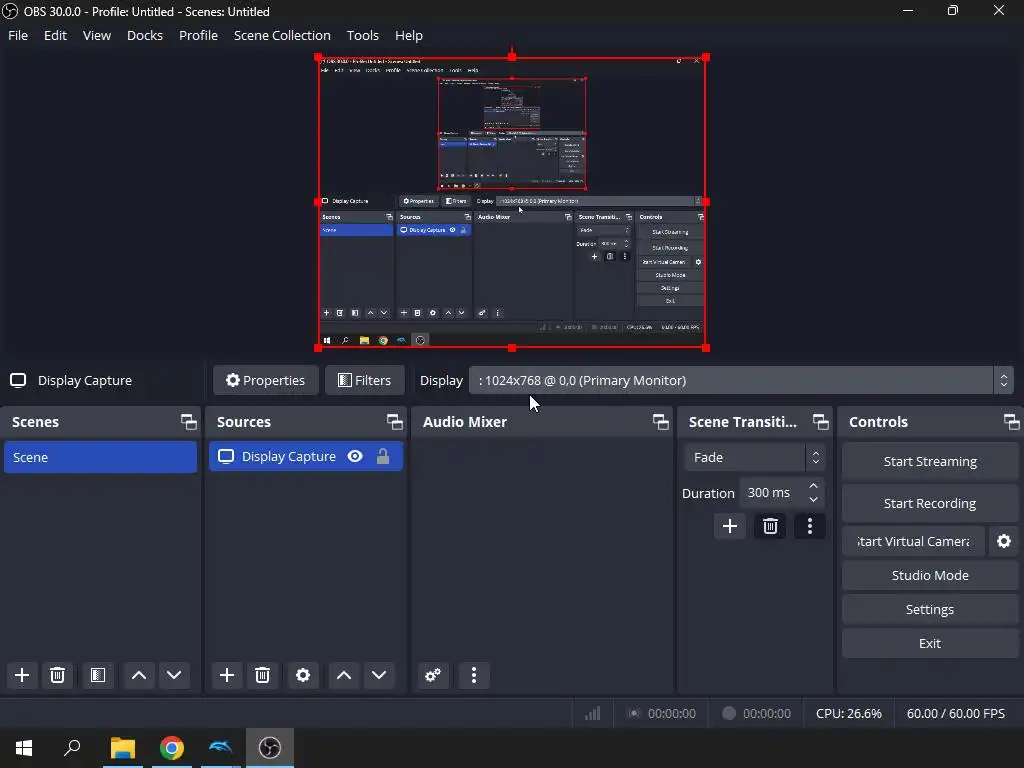Open the Tools menu
The width and height of the screenshot is (1024, 768).
(362, 35)
